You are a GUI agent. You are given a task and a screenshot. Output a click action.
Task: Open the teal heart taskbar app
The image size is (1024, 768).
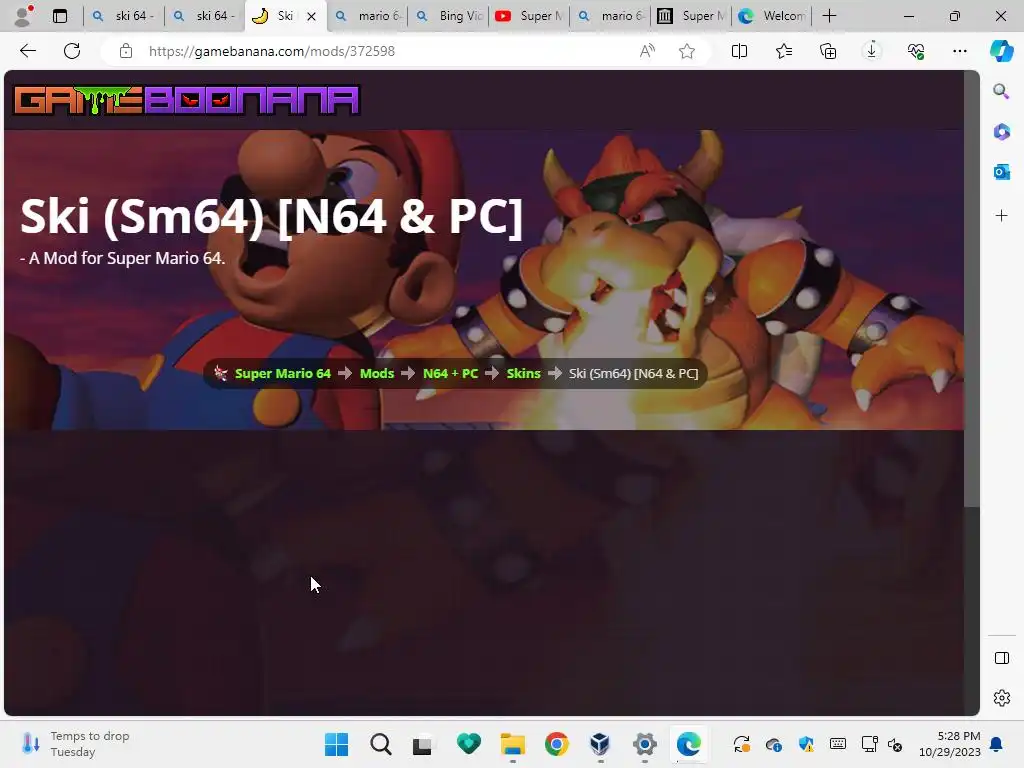(x=468, y=744)
